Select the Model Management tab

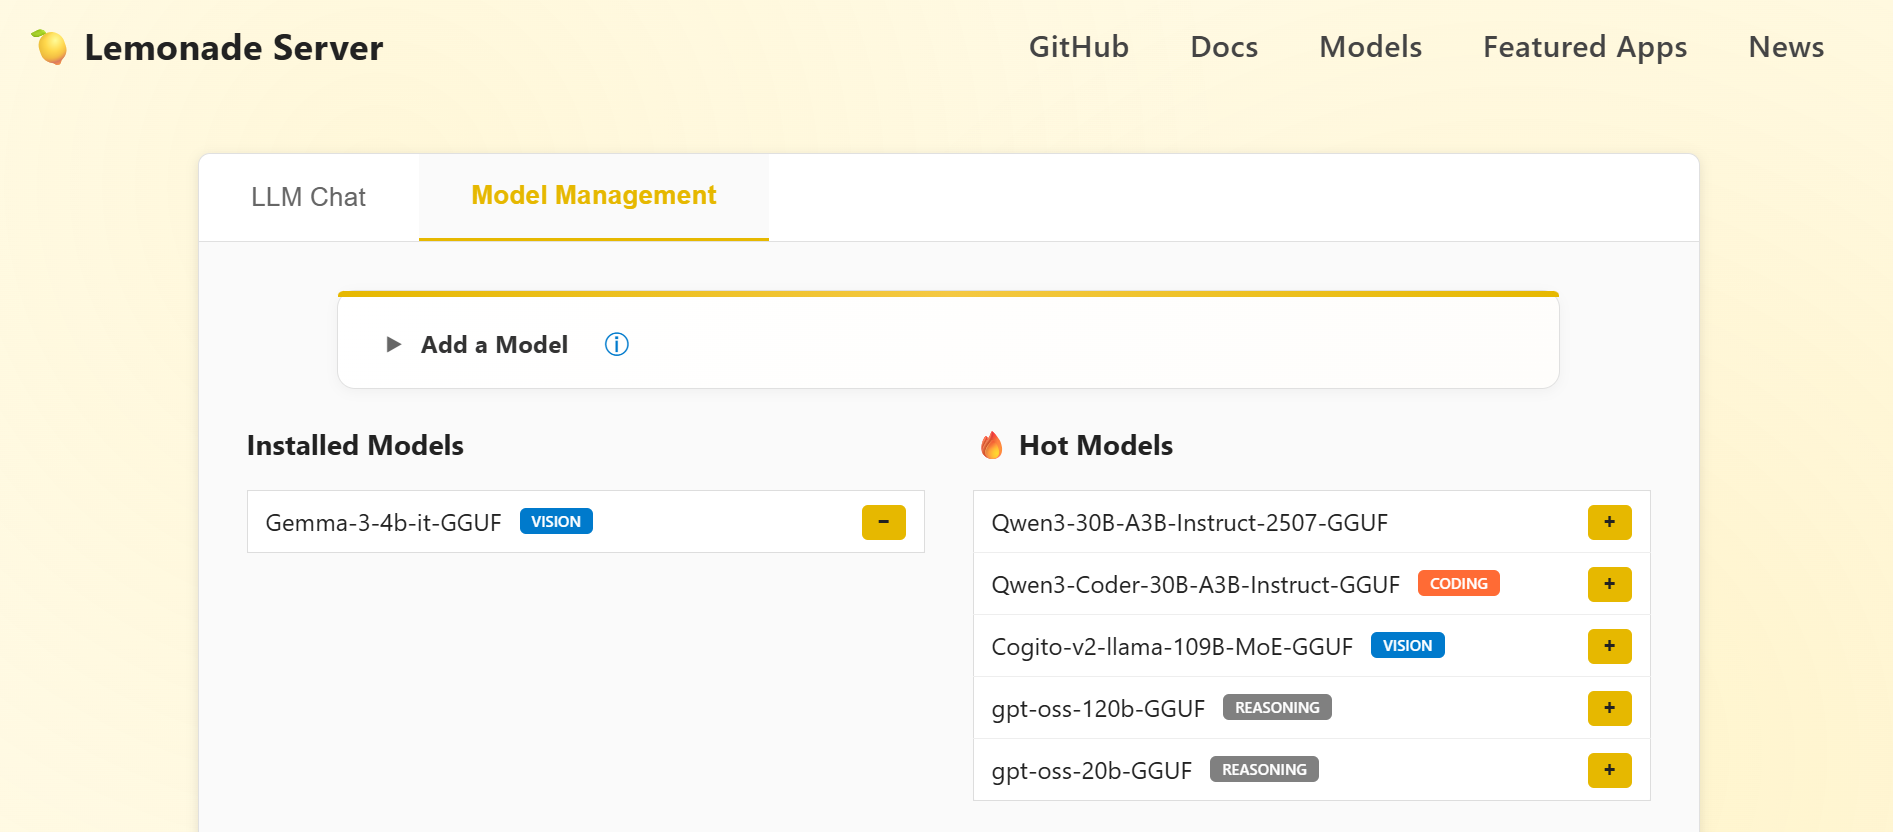593,196
